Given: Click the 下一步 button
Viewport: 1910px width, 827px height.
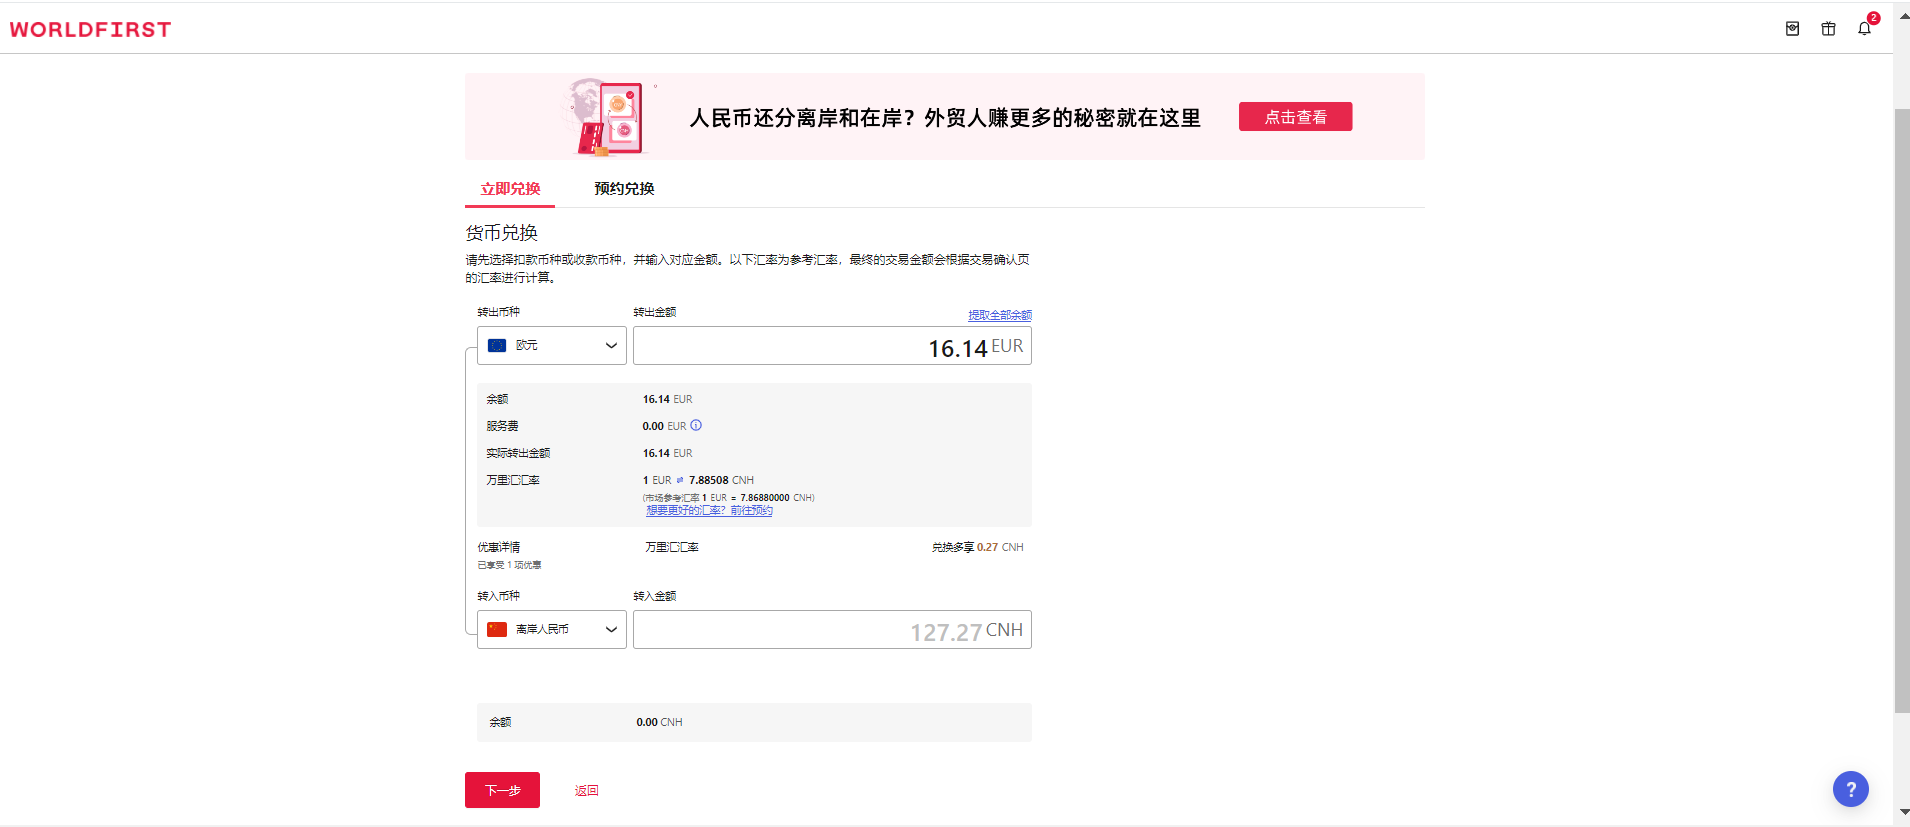Looking at the screenshot, I should click(x=502, y=790).
